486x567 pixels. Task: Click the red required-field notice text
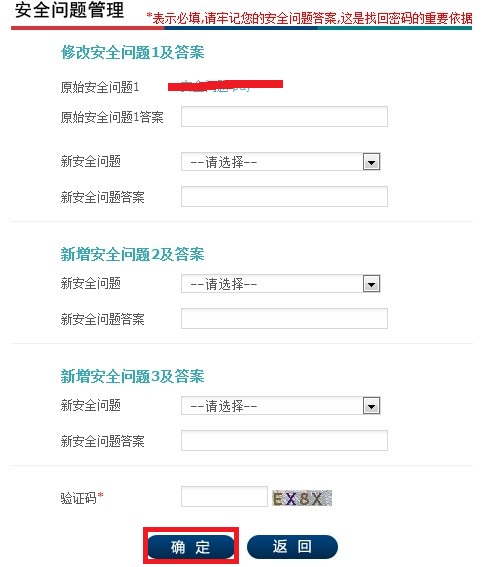[x=309, y=18]
